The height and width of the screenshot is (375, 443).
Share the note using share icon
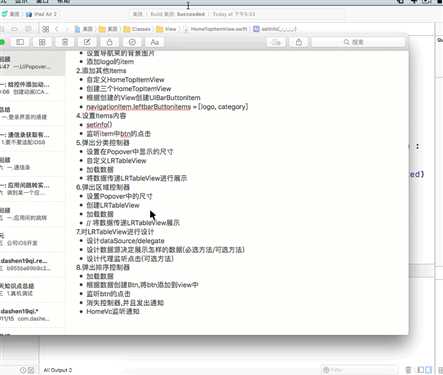click(299, 42)
